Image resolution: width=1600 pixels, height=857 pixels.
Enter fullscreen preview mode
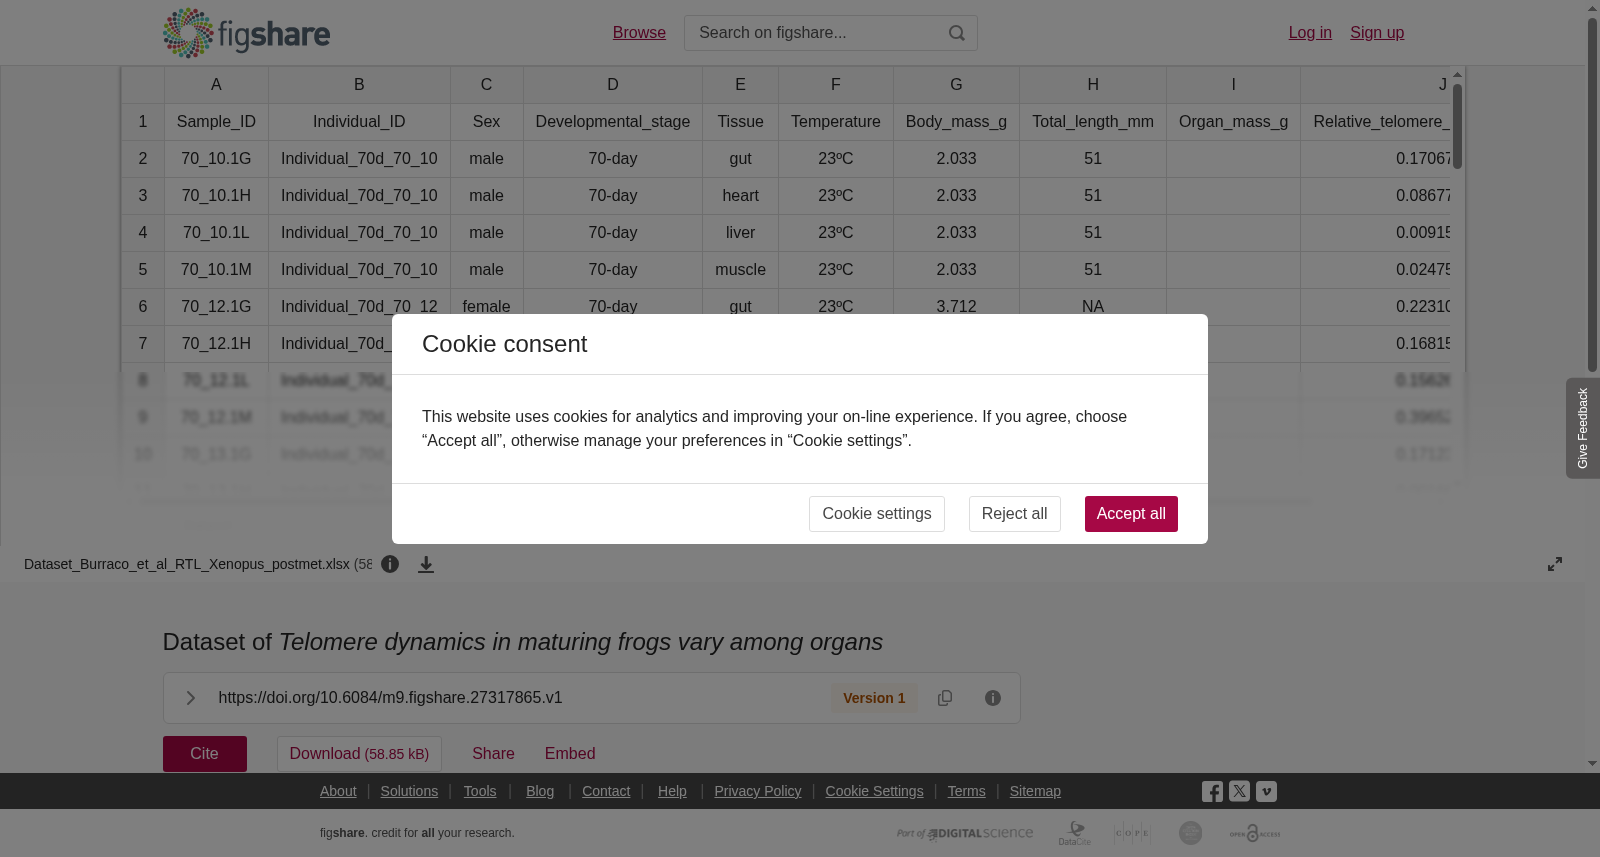[1555, 564]
